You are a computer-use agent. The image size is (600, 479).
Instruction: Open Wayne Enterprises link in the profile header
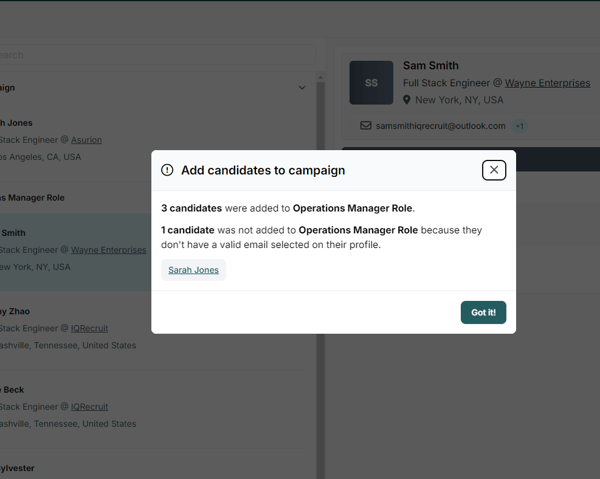click(x=547, y=83)
